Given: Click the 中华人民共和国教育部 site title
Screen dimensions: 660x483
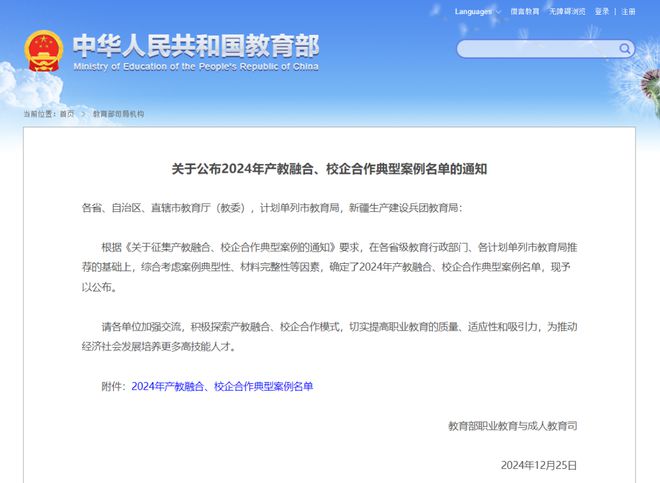Looking at the screenshot, I should click(x=196, y=46).
